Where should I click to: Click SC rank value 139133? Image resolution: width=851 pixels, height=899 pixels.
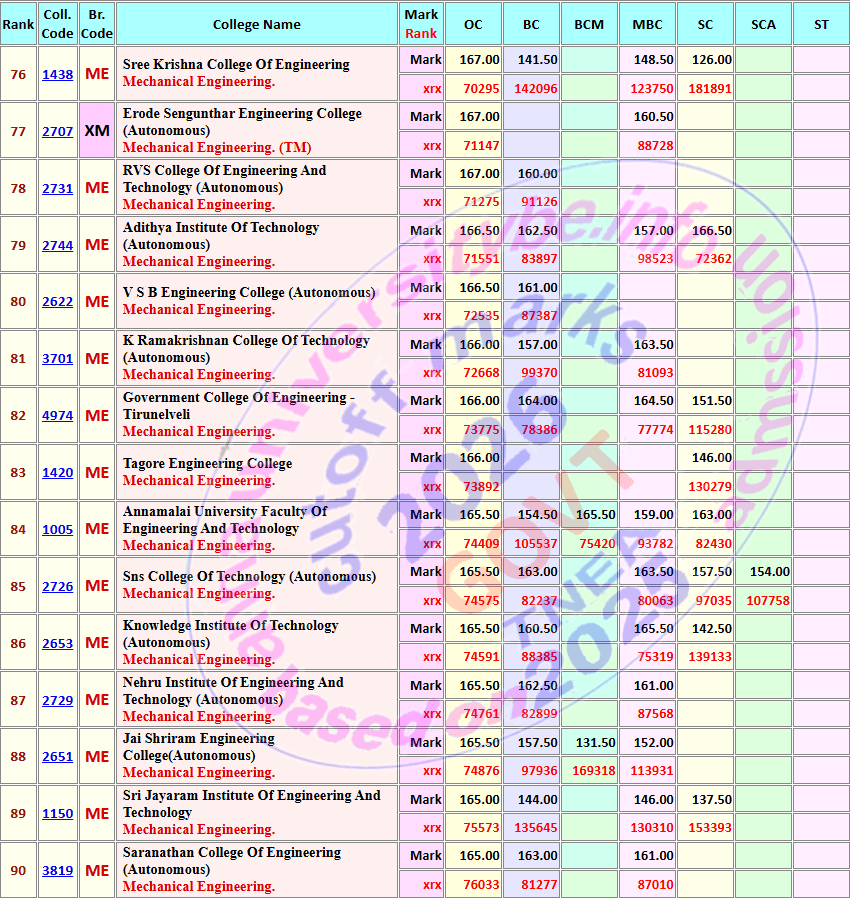point(709,656)
